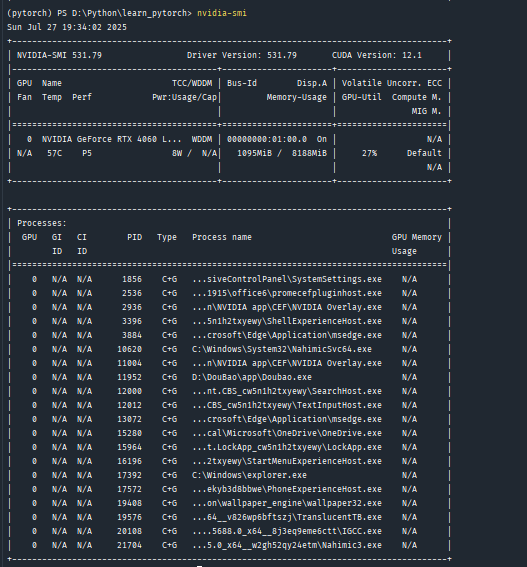Viewport: 527px width, 567px height.
Task: Click the Default compute mode value
Action: pos(424,153)
